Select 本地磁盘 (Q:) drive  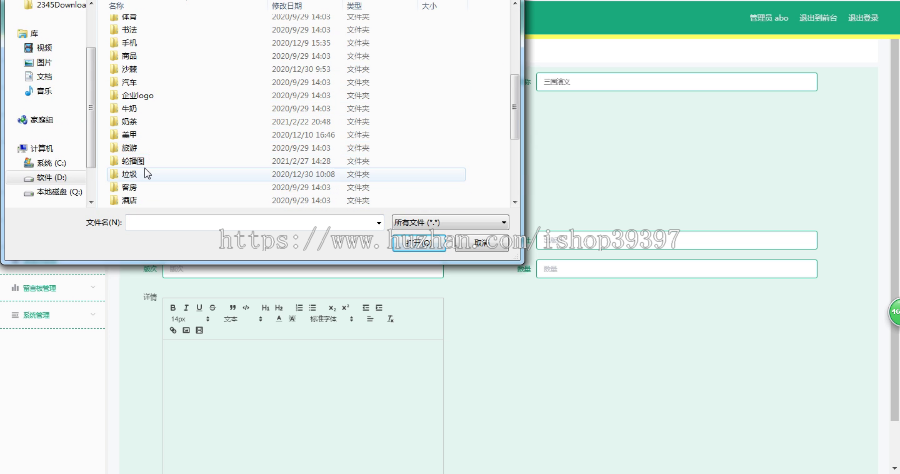pyautogui.click(x=53, y=192)
